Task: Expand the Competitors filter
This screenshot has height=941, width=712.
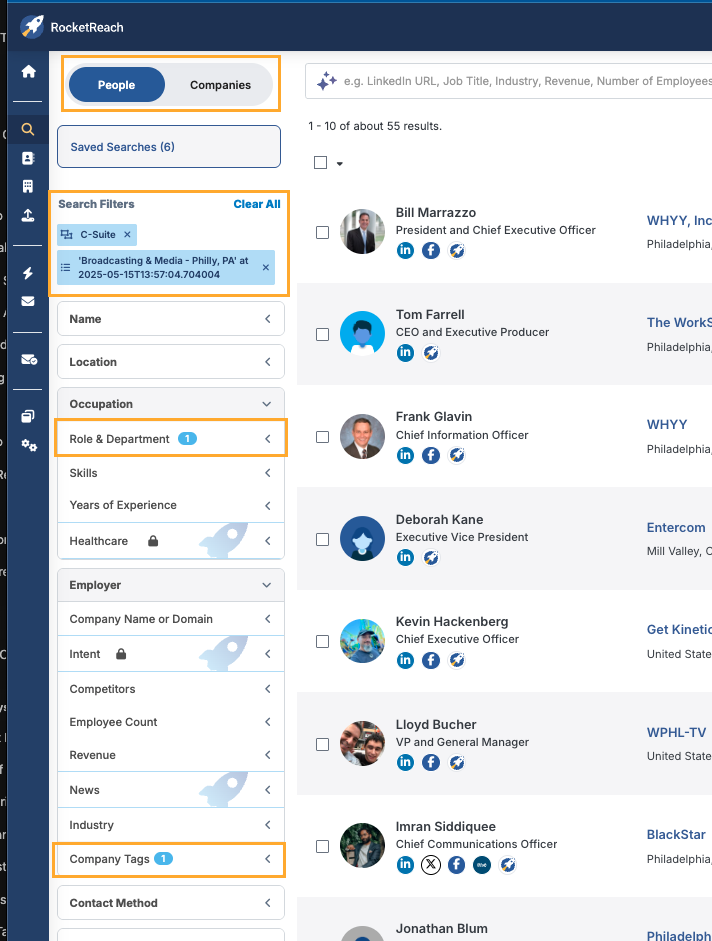Action: coord(171,689)
